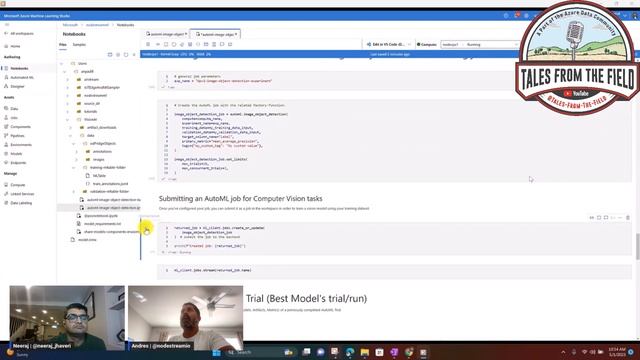The width and height of the screenshot is (640, 360).
Task: Open the Edit in VS Code dropdown
Action: pos(388,44)
